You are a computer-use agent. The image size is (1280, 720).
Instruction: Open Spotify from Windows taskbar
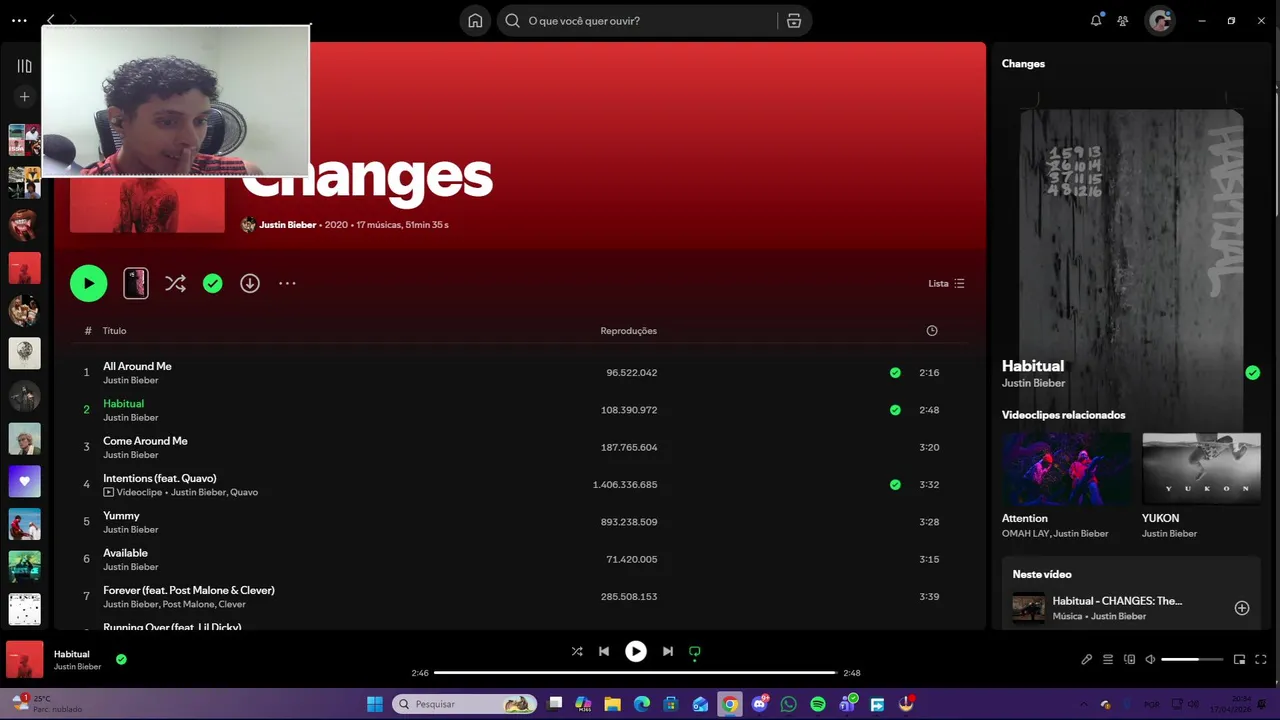point(818,704)
